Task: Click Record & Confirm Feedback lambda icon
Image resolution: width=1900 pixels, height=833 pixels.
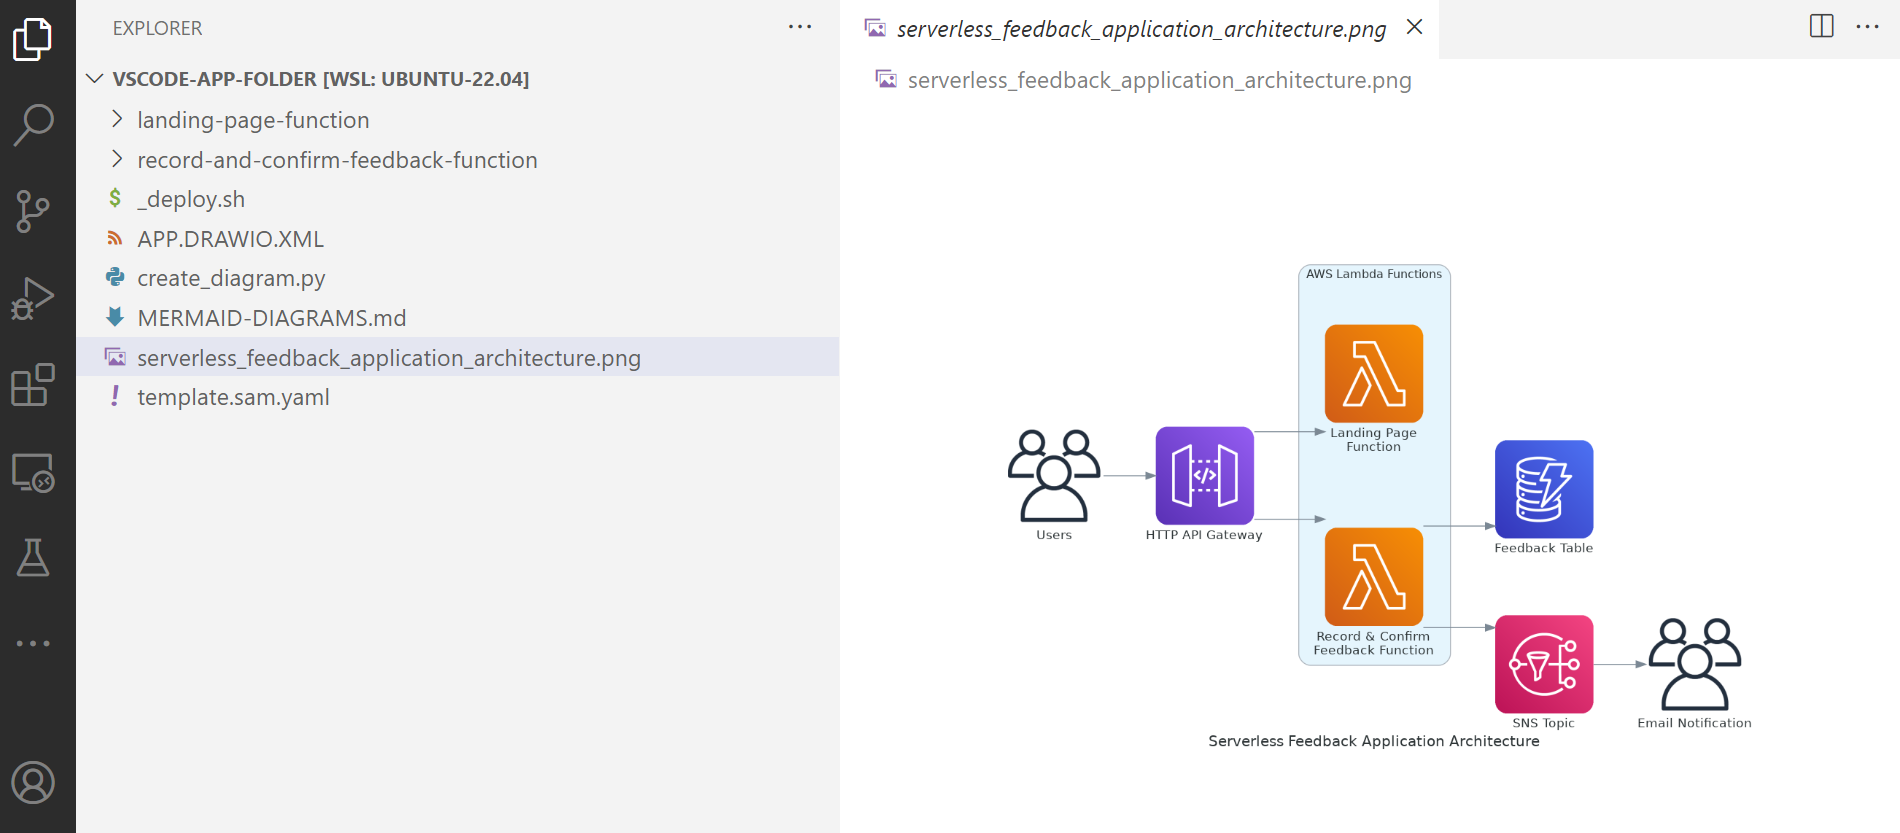Action: [x=1374, y=577]
